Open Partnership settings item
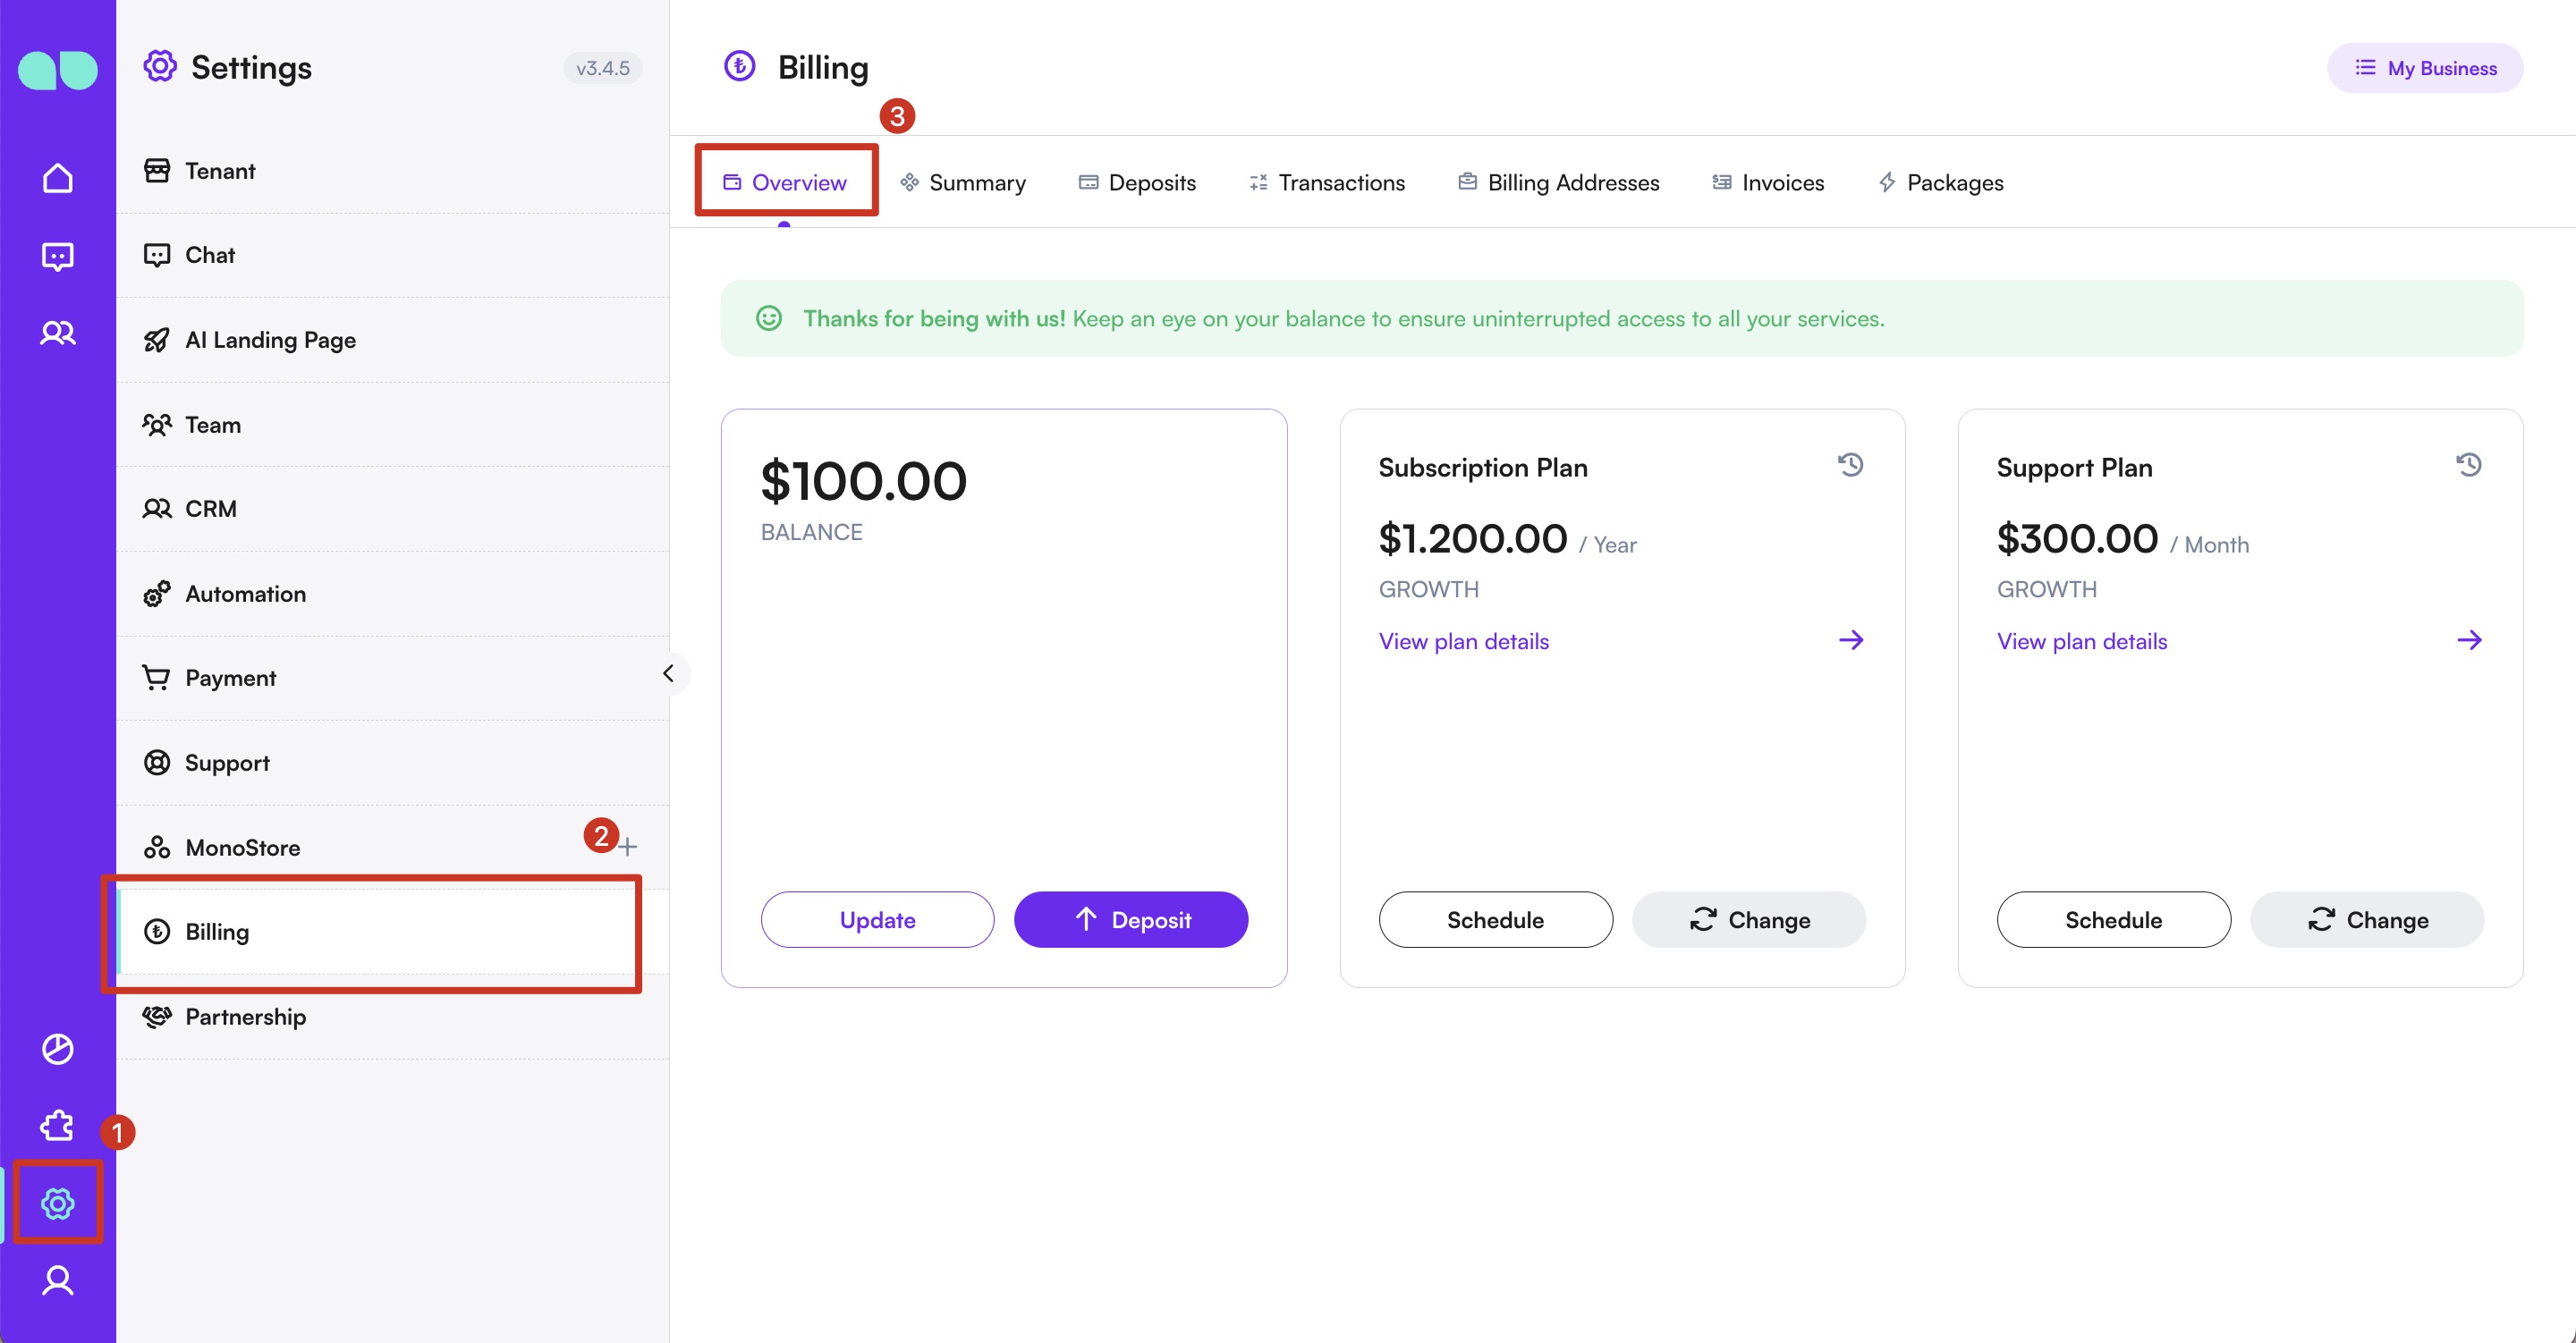 tap(245, 1017)
